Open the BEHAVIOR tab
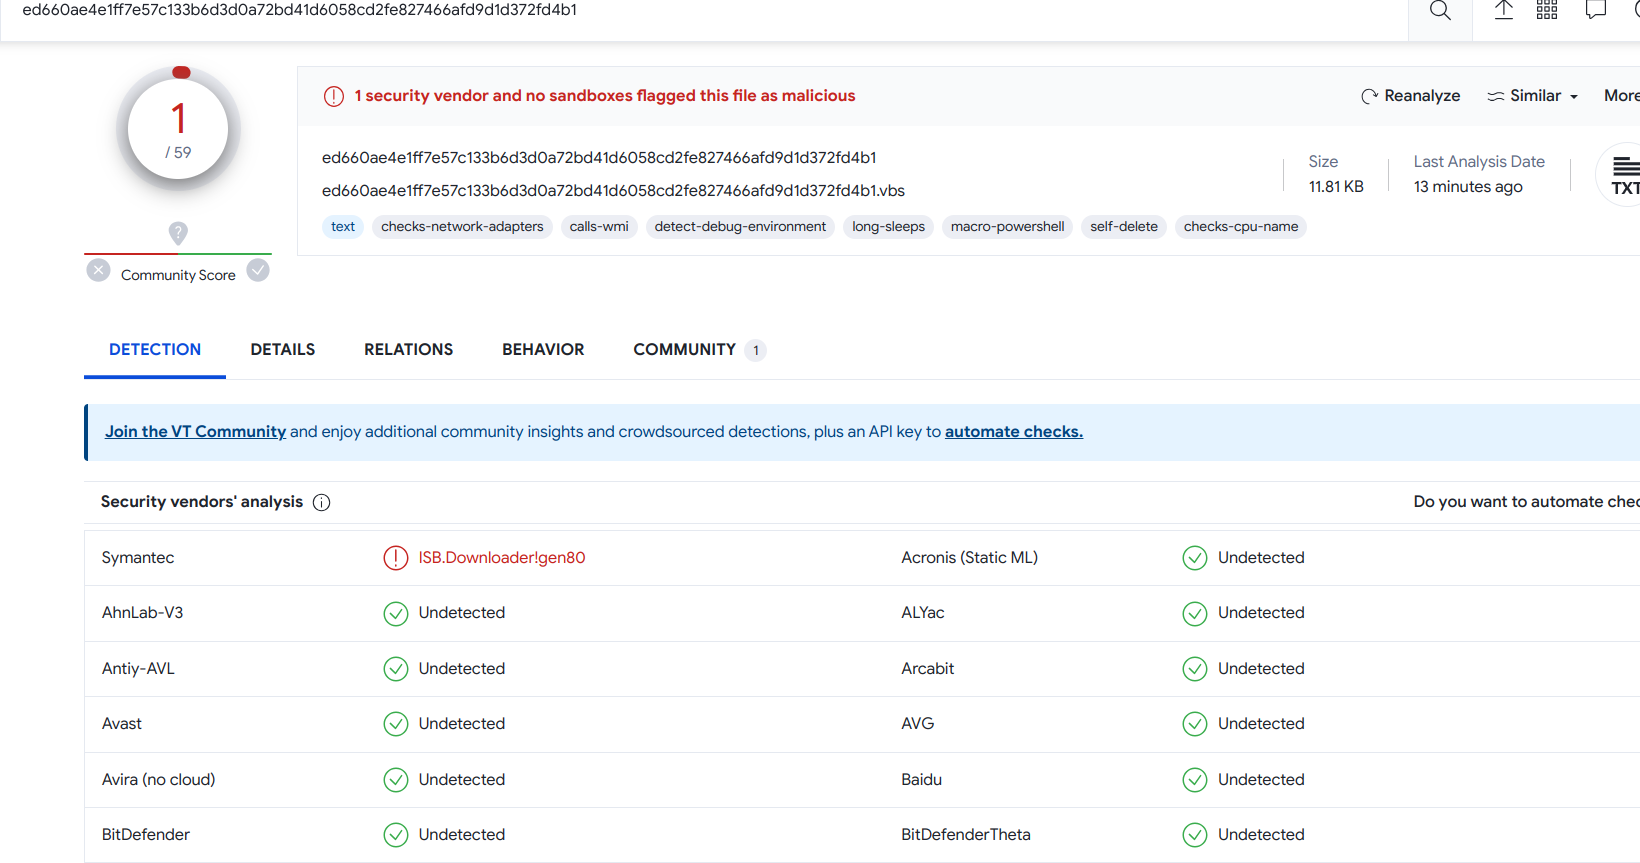Viewport: 1640px width, 863px height. coord(543,350)
